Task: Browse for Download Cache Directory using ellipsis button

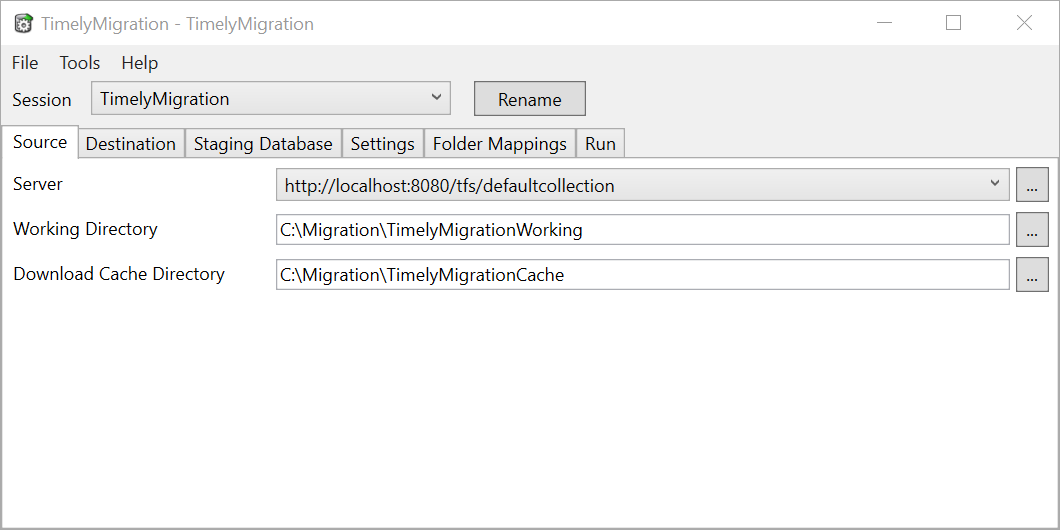Action: click(1032, 275)
